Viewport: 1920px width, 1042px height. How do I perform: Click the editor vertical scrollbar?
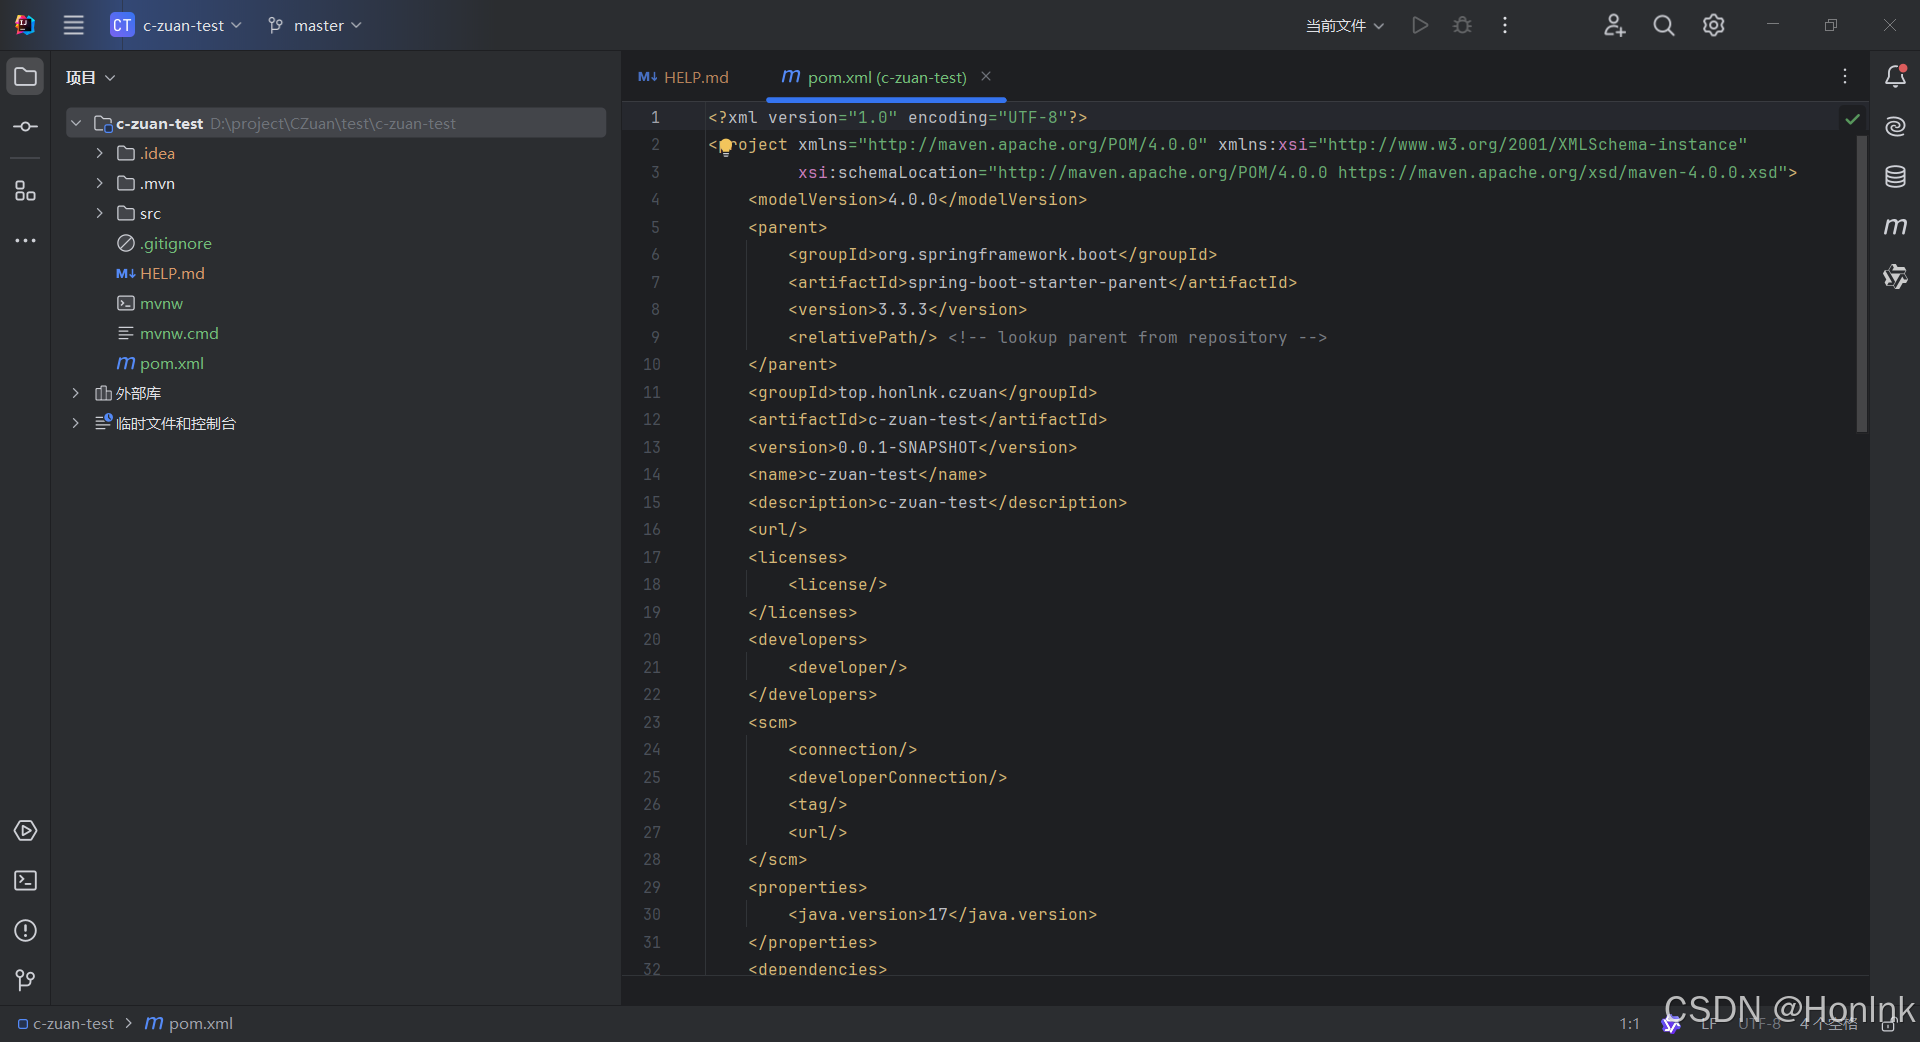(x=1861, y=283)
